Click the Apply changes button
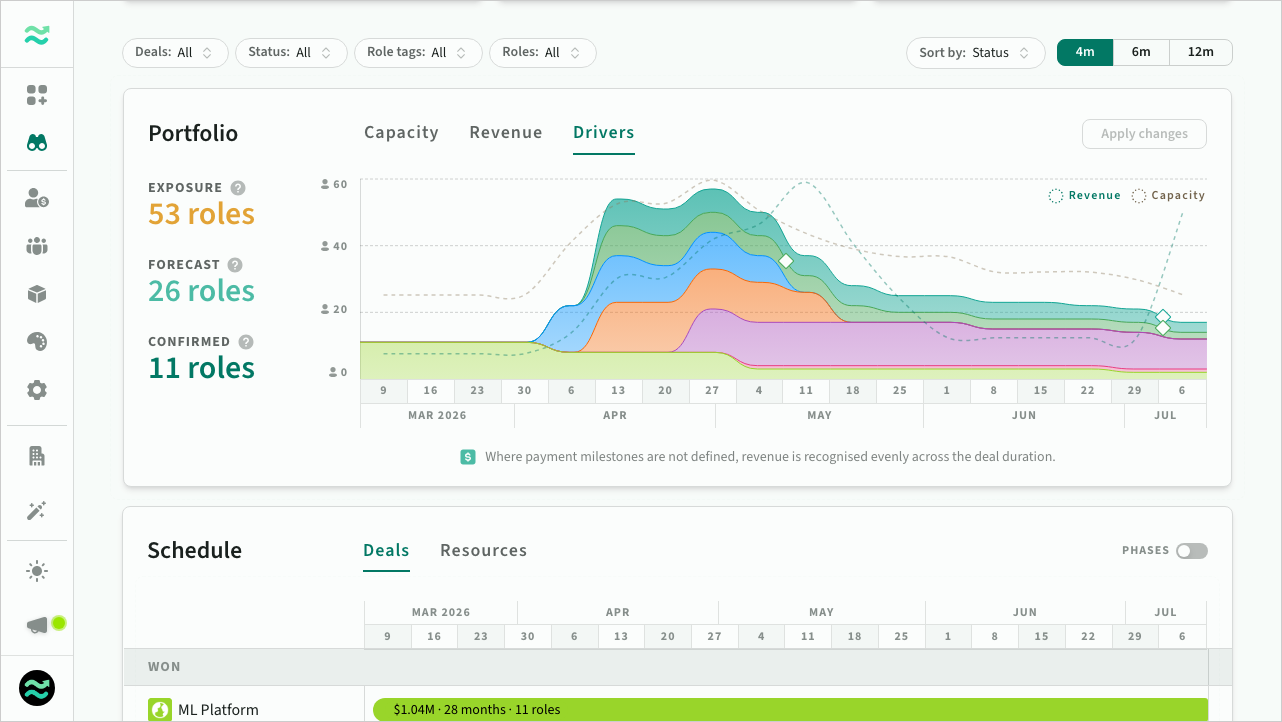Screen dimensions: 1282x722 1144,134
